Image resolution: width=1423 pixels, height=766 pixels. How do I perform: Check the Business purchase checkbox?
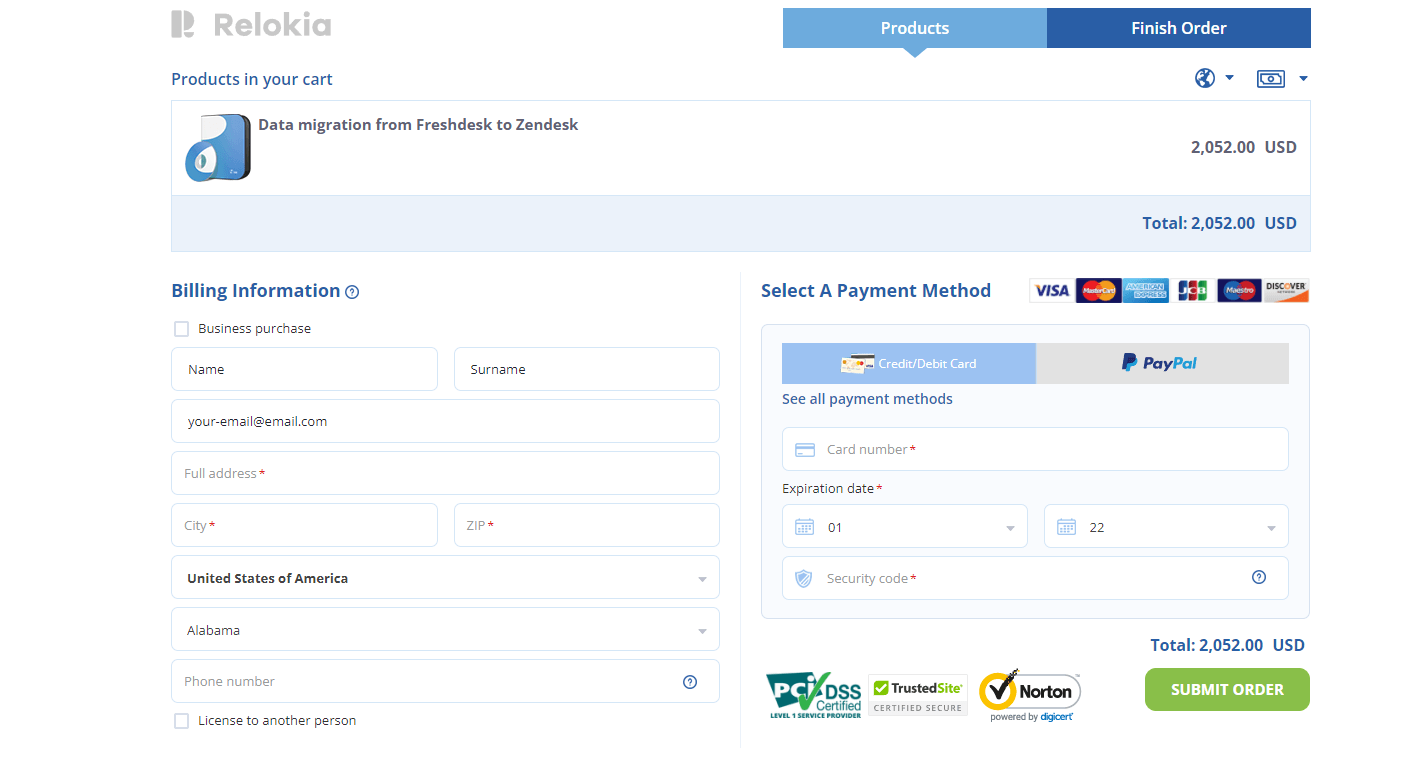pos(181,329)
